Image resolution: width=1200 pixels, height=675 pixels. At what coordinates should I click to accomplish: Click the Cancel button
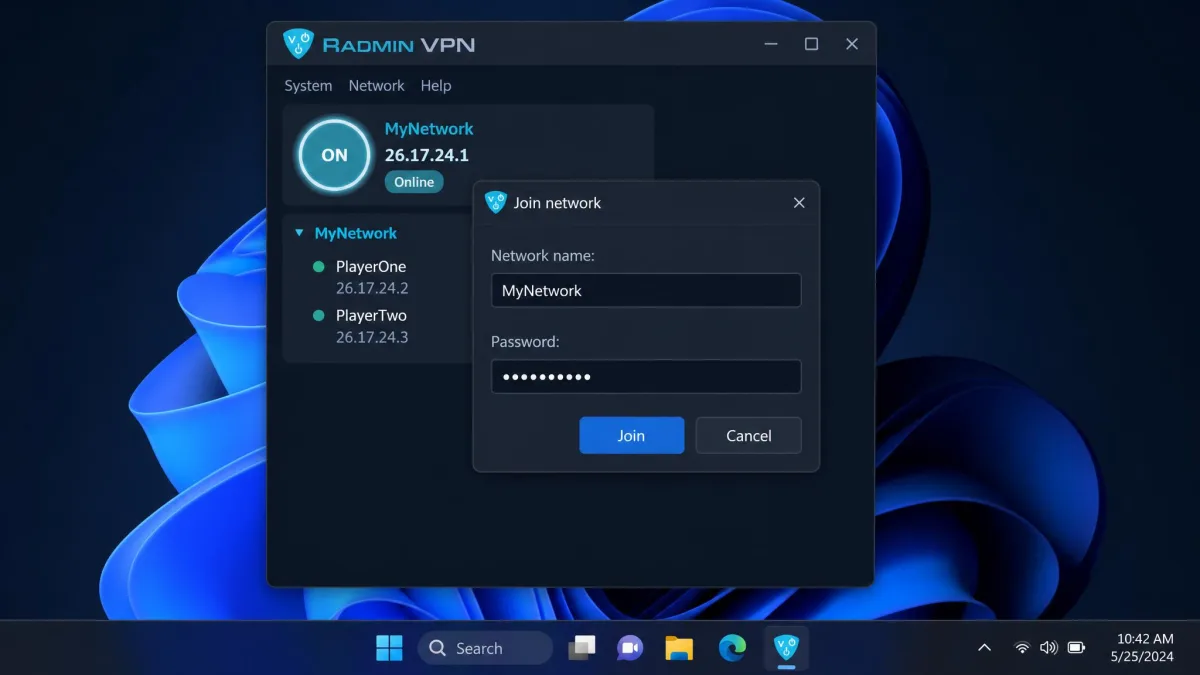point(749,436)
